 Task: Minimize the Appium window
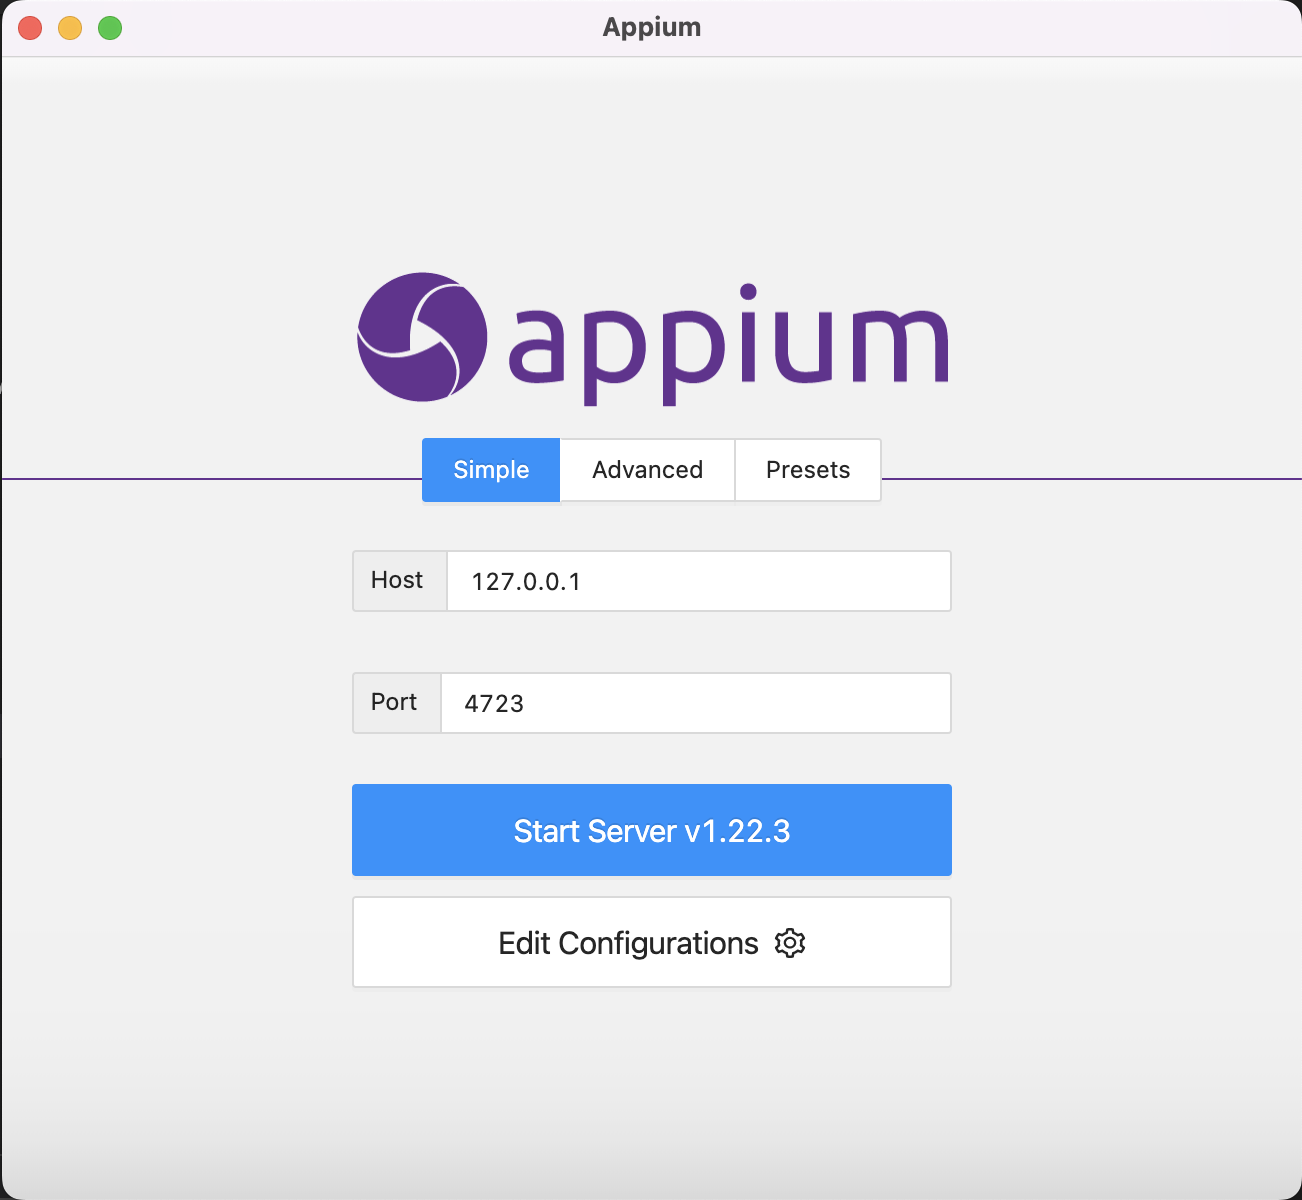click(69, 27)
